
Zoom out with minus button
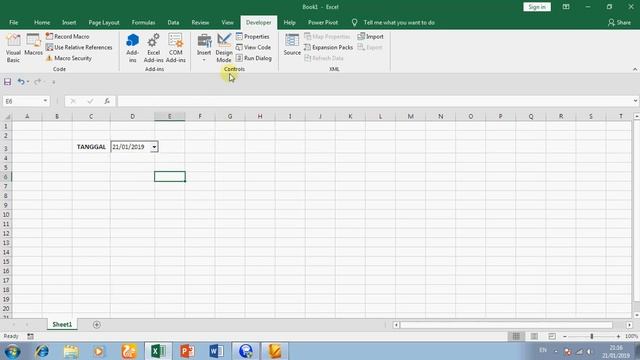click(x=565, y=336)
